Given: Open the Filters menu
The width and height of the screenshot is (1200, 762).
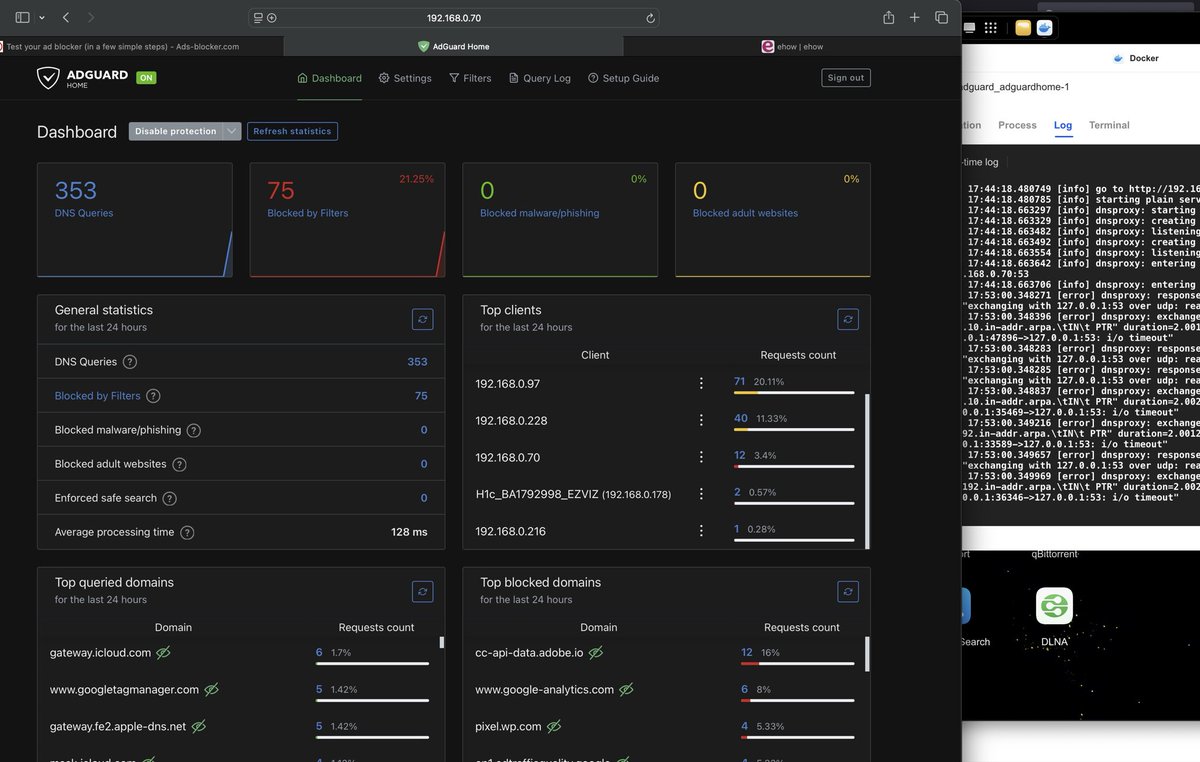Looking at the screenshot, I should tap(470, 78).
